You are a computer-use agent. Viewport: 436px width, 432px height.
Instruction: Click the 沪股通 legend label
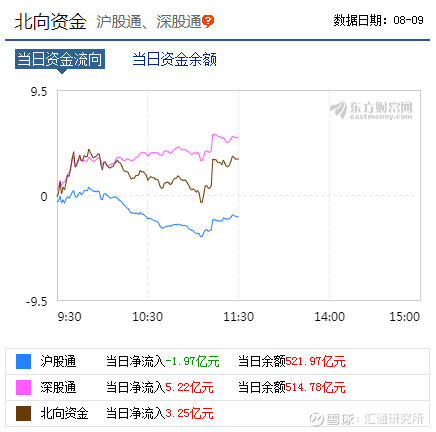click(58, 362)
